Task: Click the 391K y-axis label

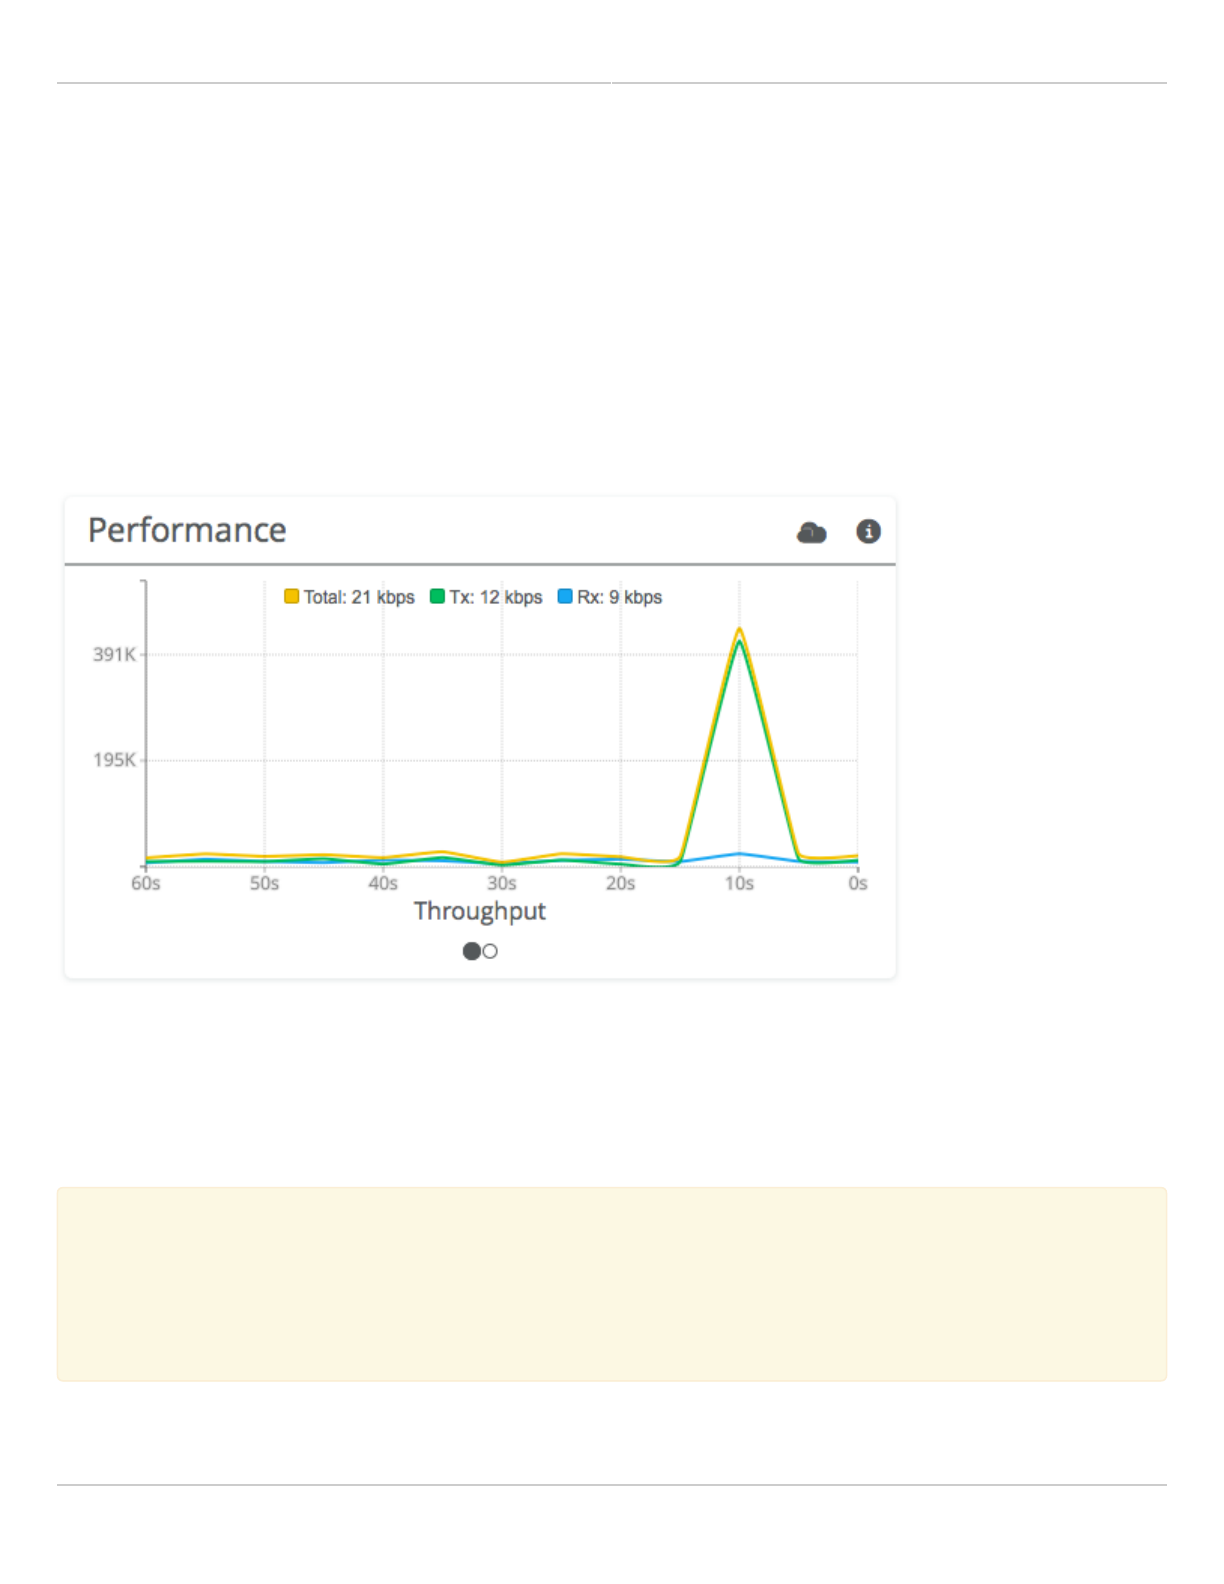Action: (x=114, y=655)
